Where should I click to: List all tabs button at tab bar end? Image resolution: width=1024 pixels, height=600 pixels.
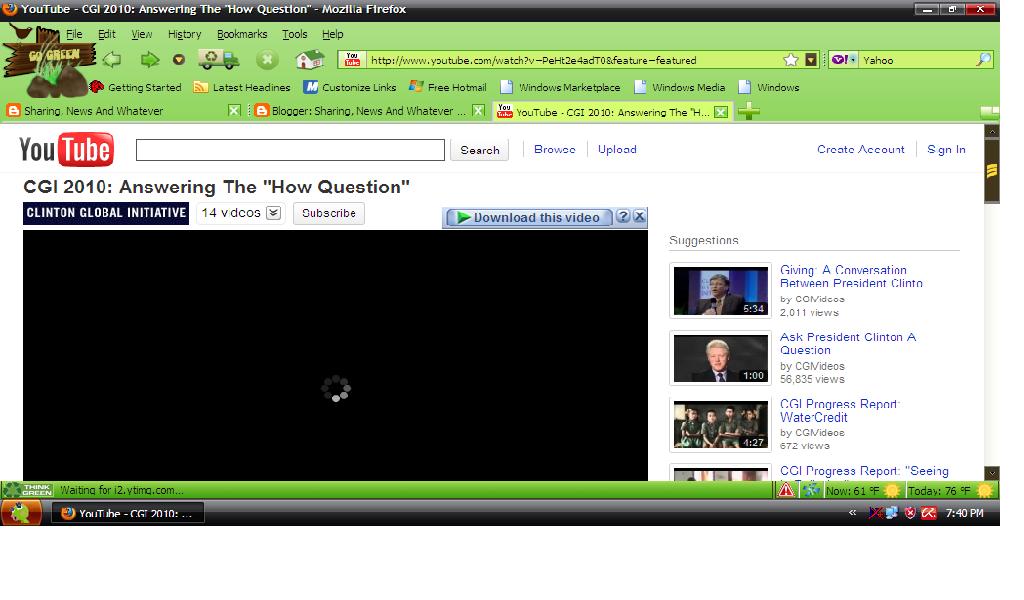coord(989,112)
